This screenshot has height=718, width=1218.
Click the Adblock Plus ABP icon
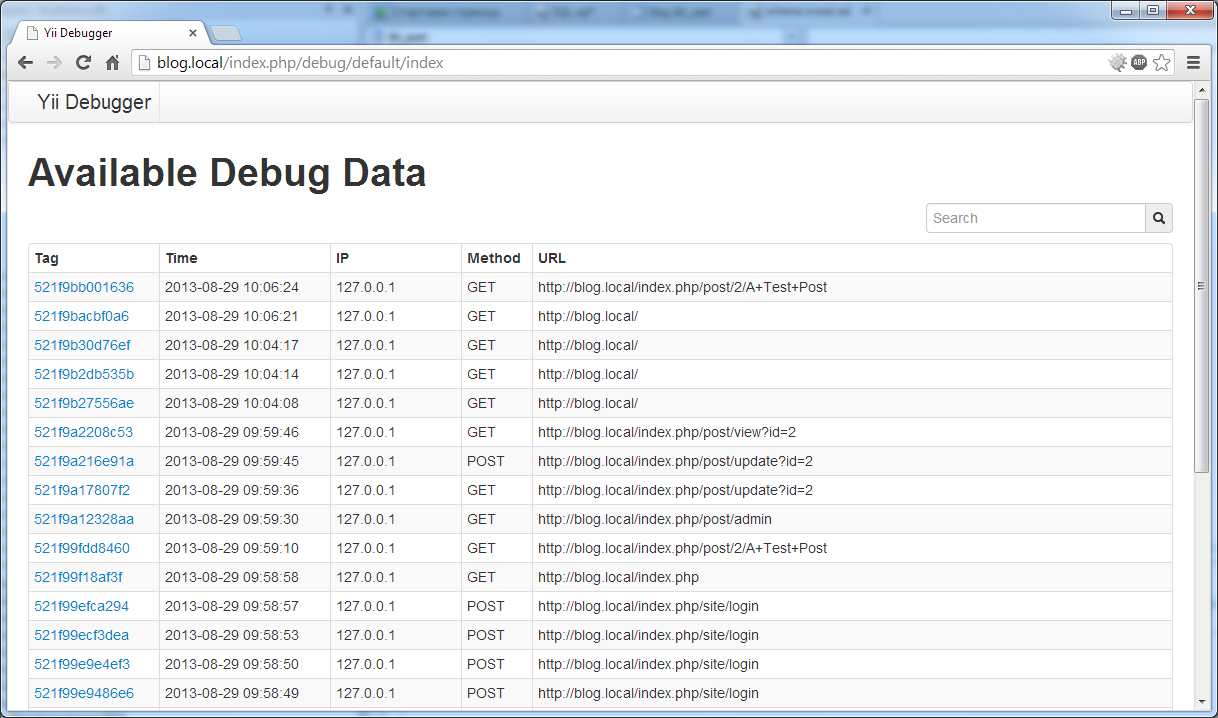[1139, 62]
